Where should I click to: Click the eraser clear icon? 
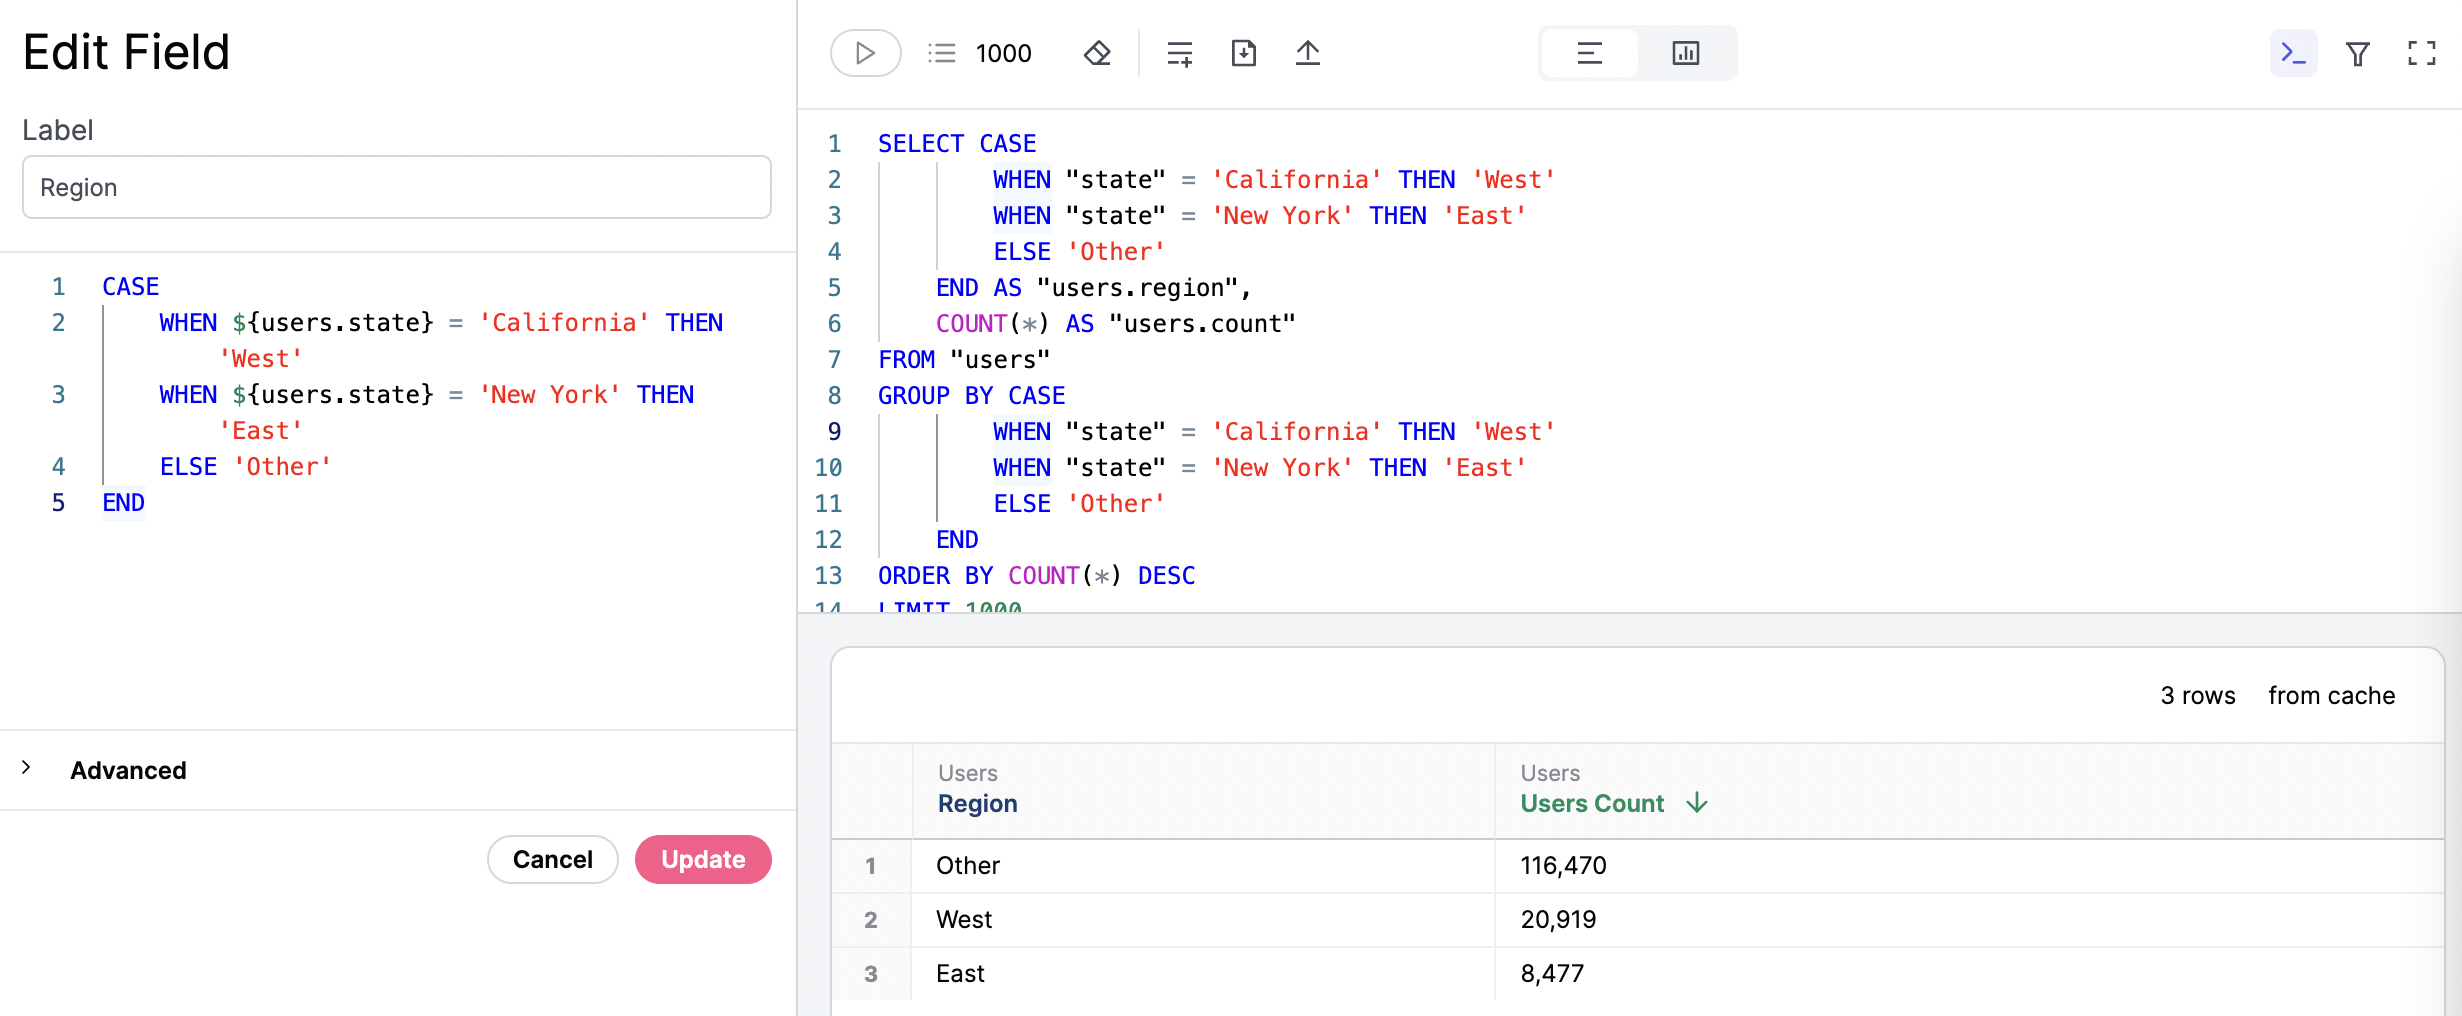(x=1097, y=53)
